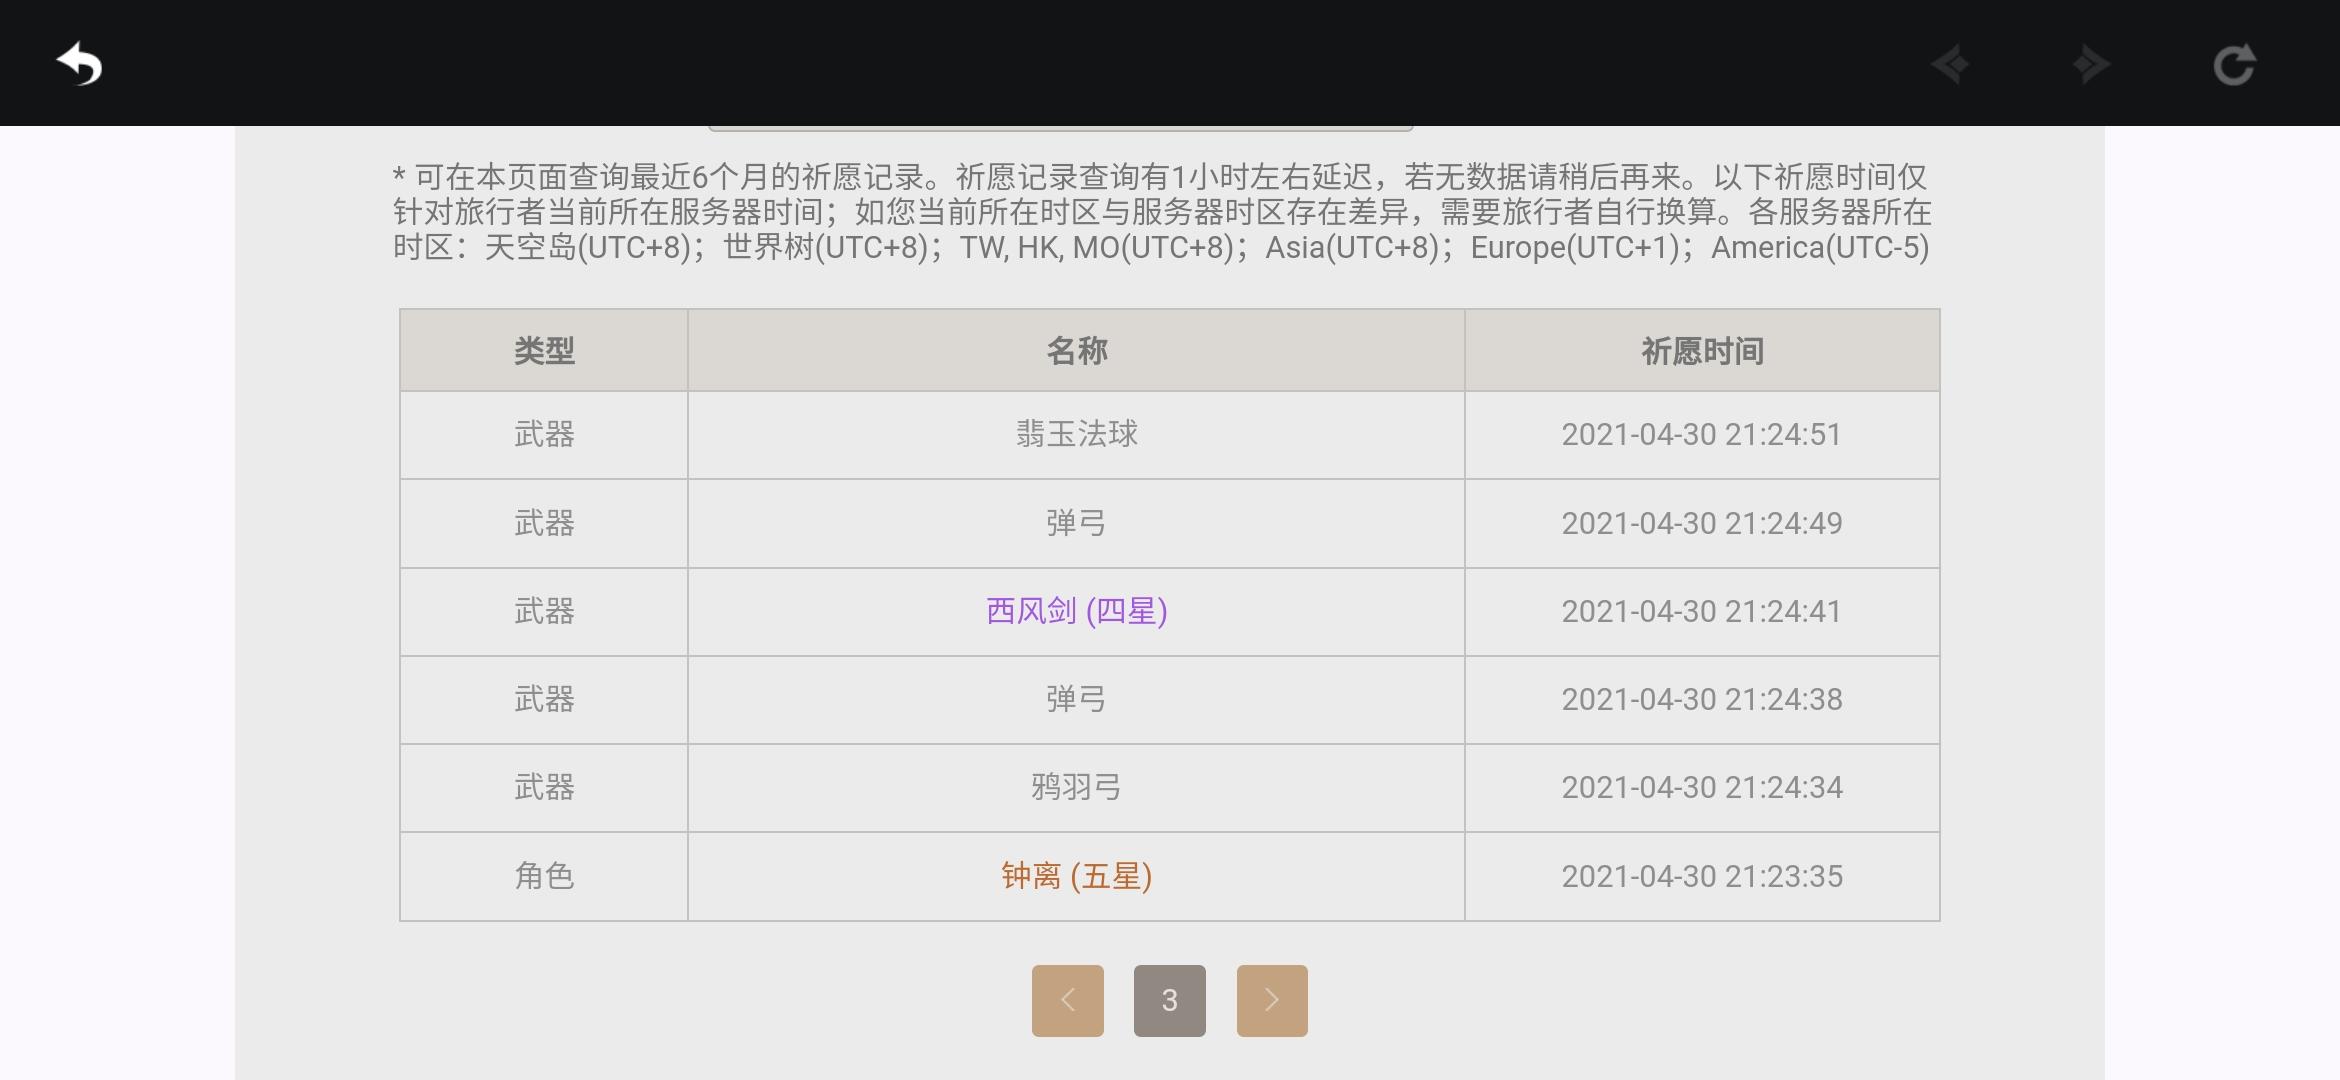Screen dimensions: 2340x1080
Task: Click timestamp 2021-04-30 21:24:34
Action: [1702, 788]
